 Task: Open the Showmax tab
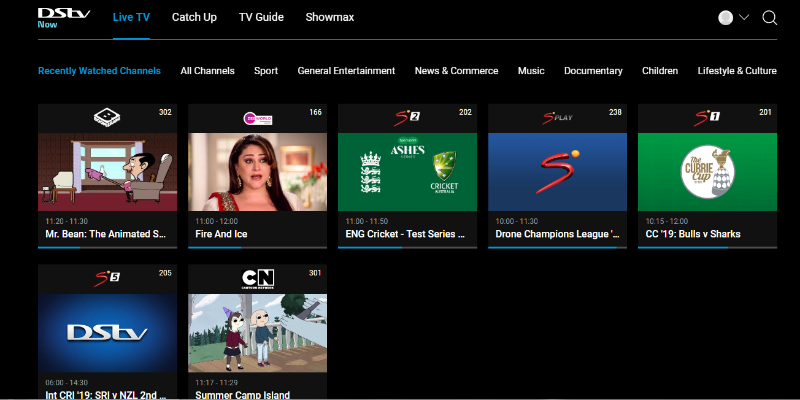coord(330,17)
